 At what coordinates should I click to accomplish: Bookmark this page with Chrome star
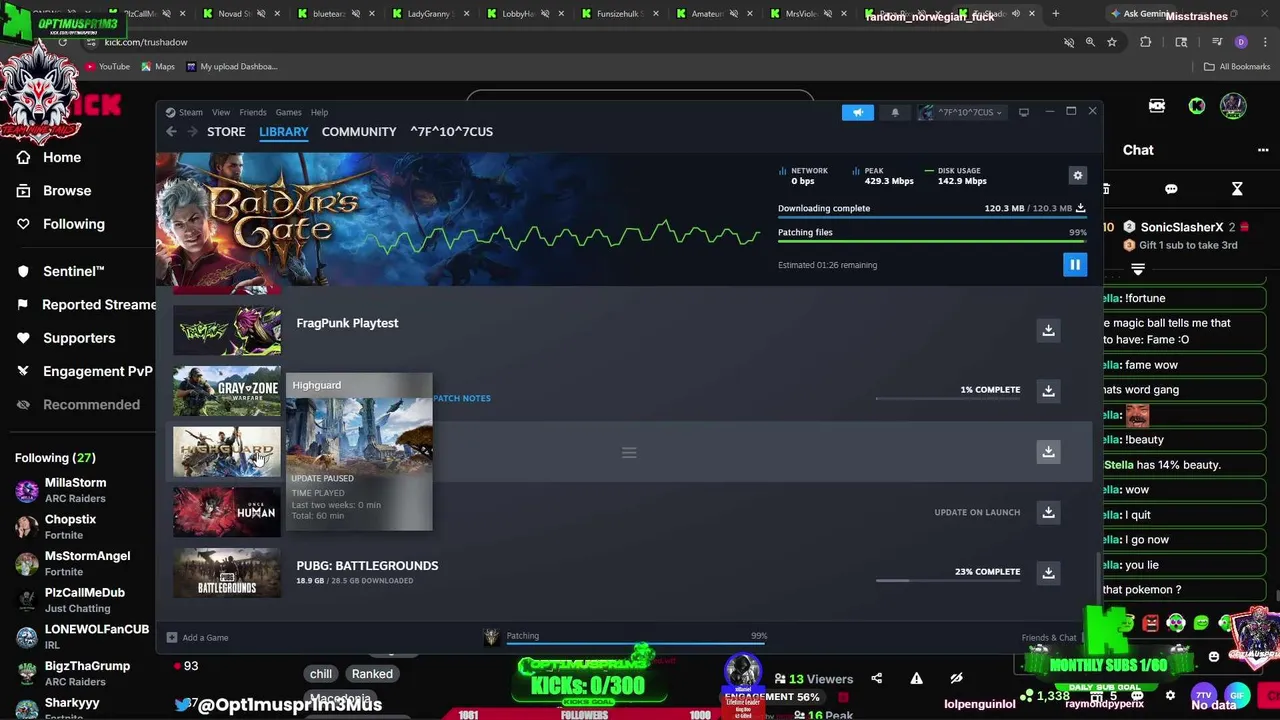click(1111, 42)
